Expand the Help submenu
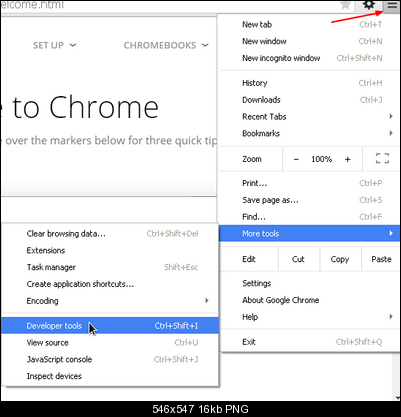The width and height of the screenshot is (401, 417). click(309, 317)
